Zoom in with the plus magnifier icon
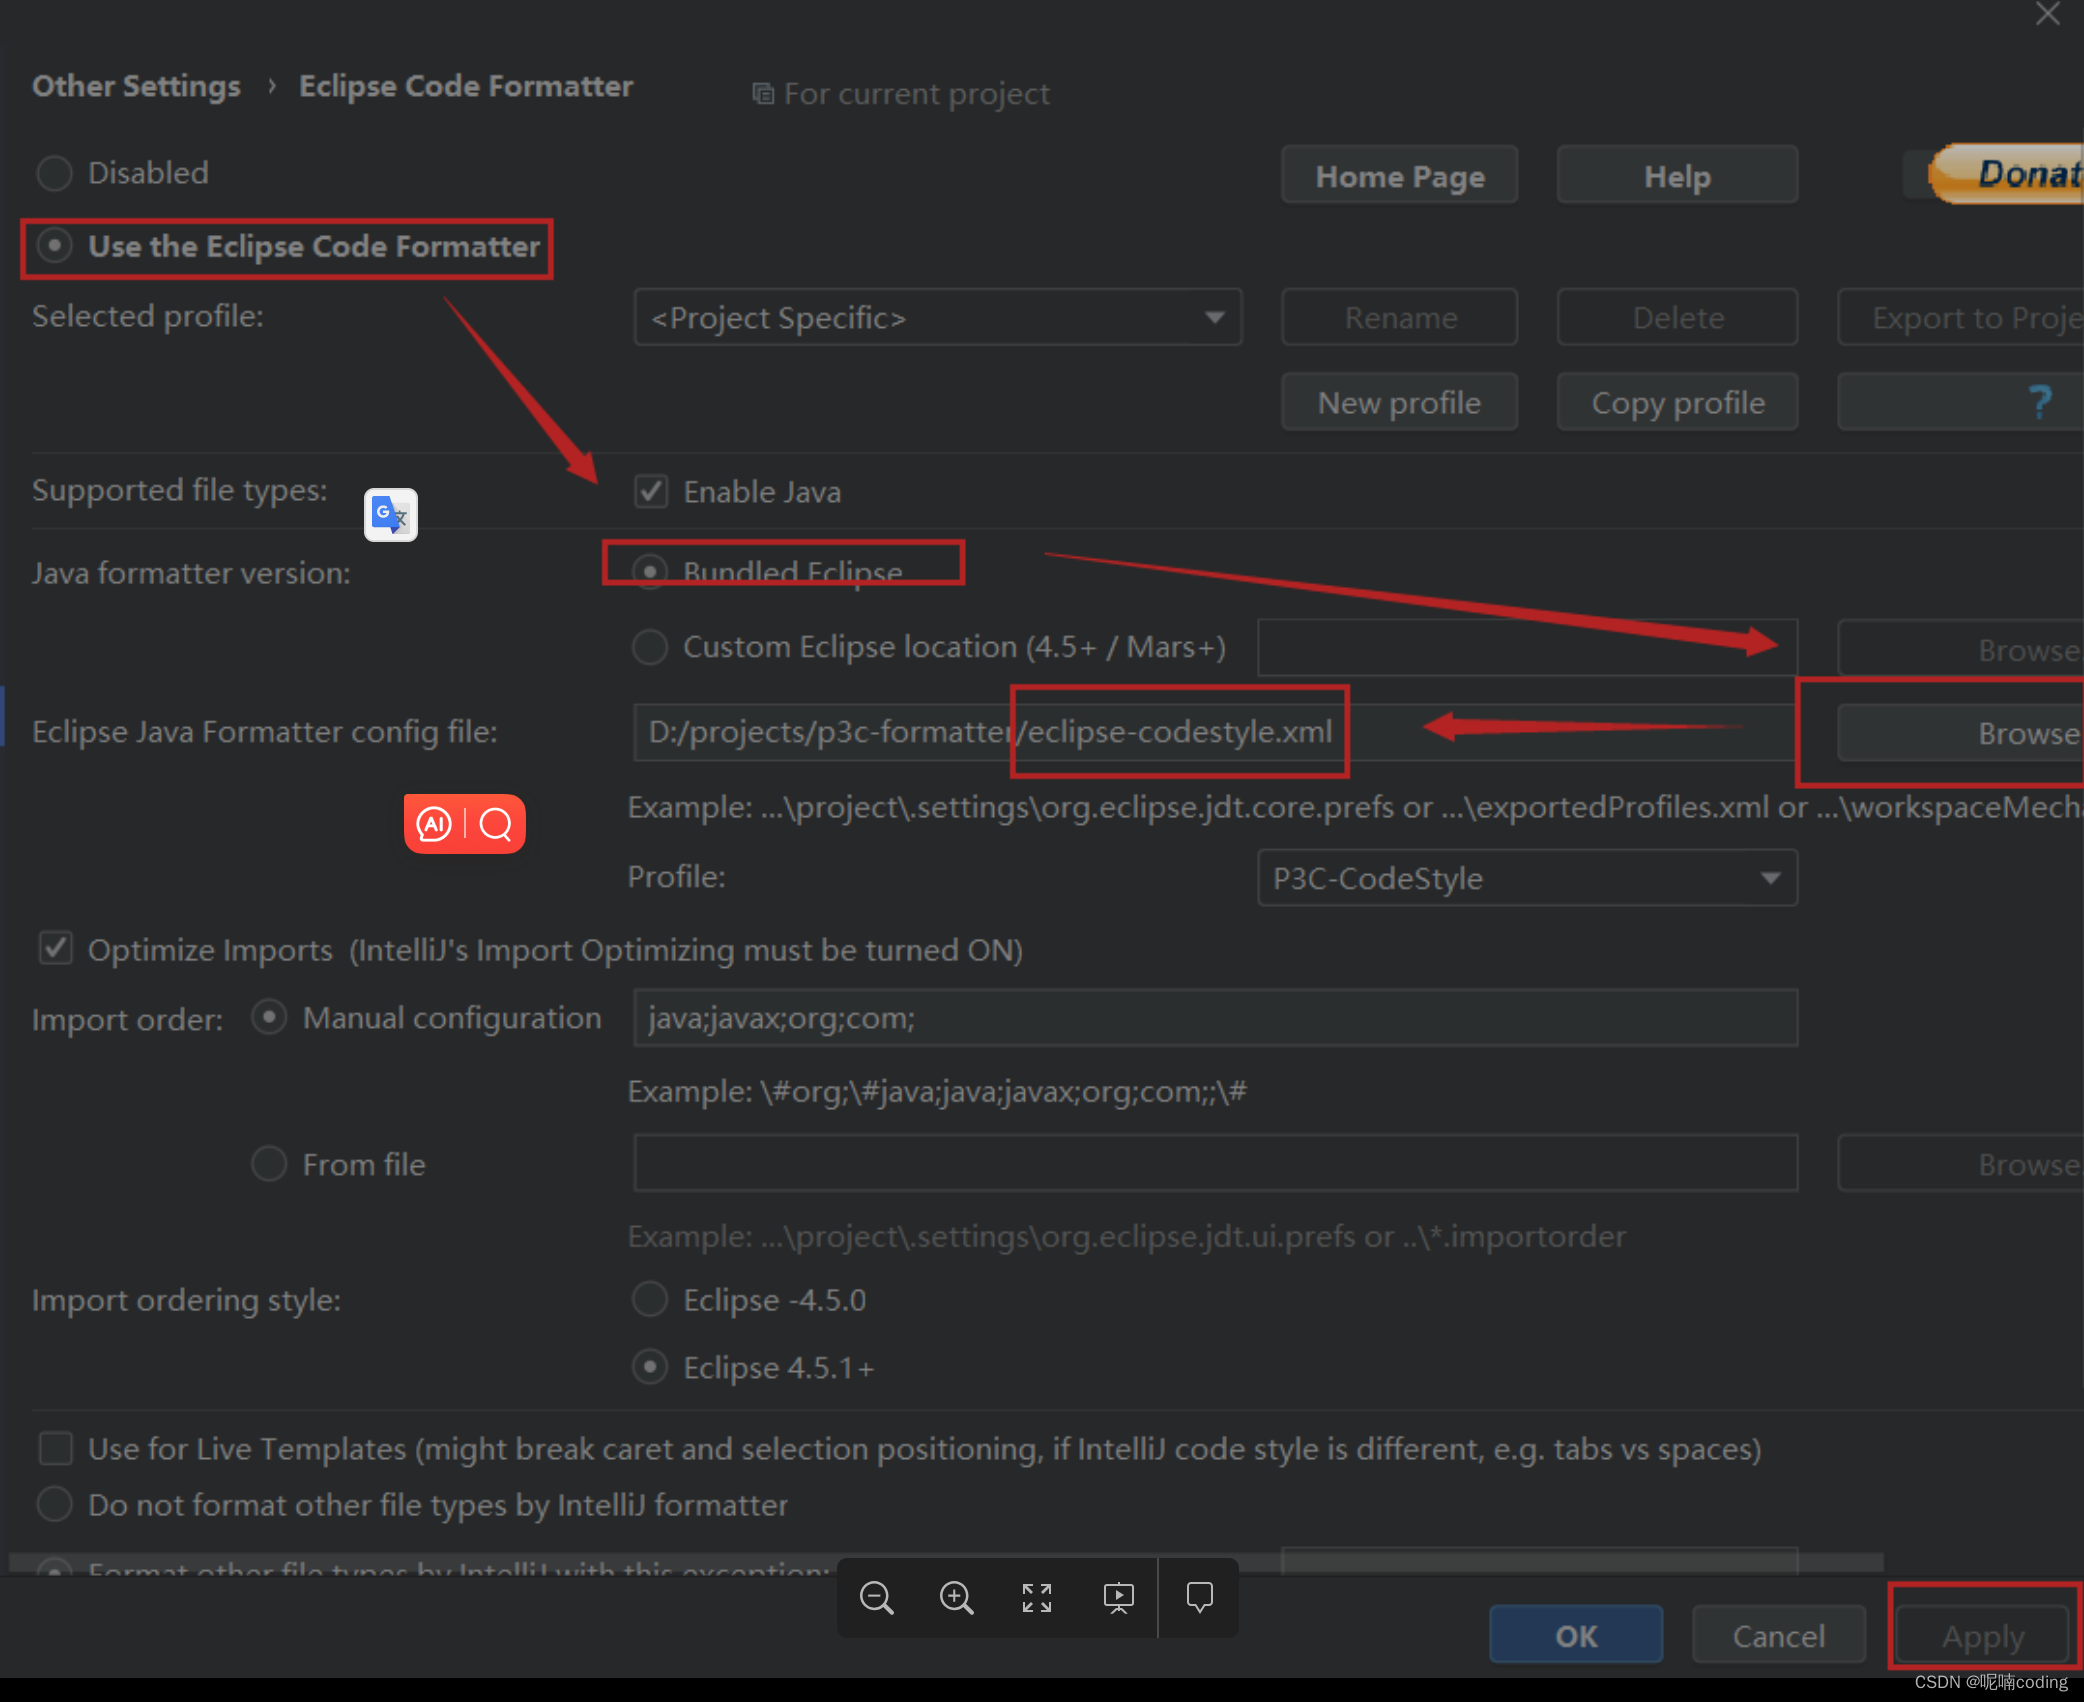 pyautogui.click(x=957, y=1598)
